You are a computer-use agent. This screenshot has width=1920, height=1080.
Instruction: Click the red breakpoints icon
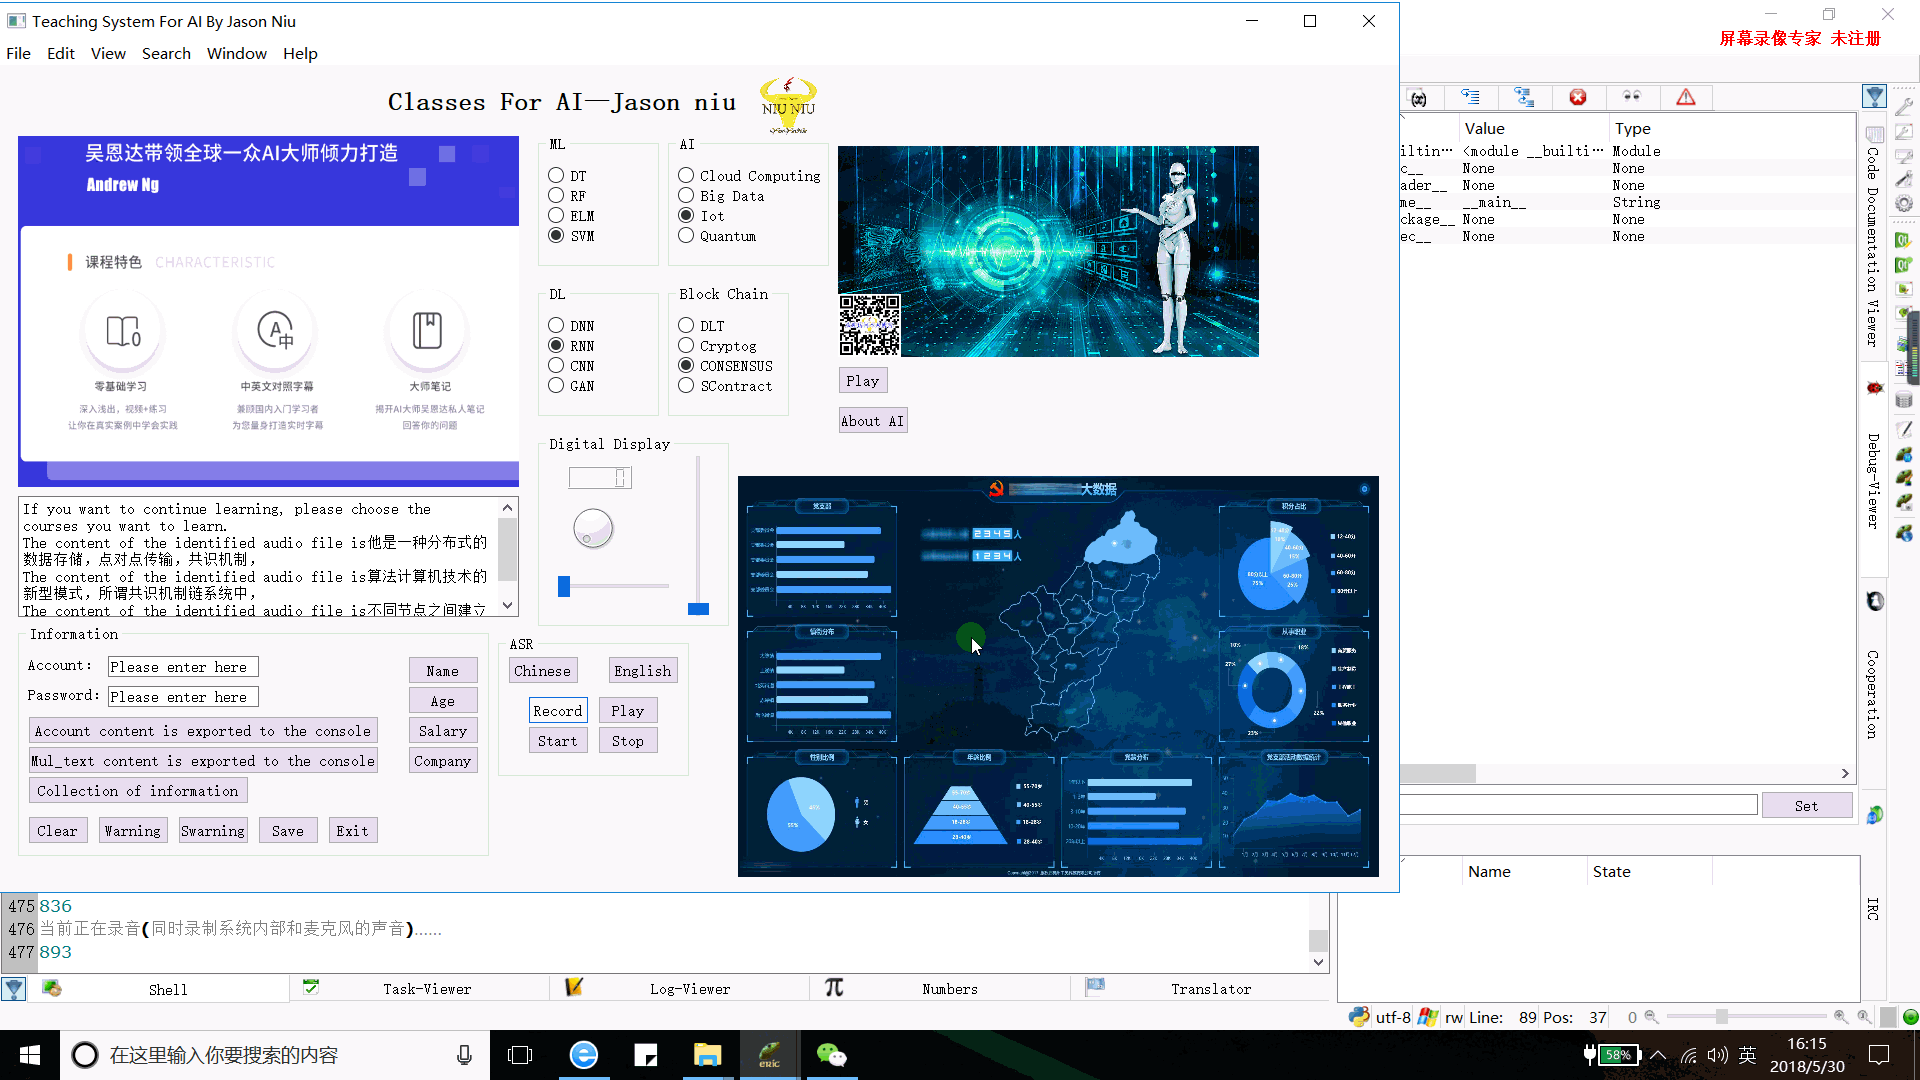click(1578, 97)
